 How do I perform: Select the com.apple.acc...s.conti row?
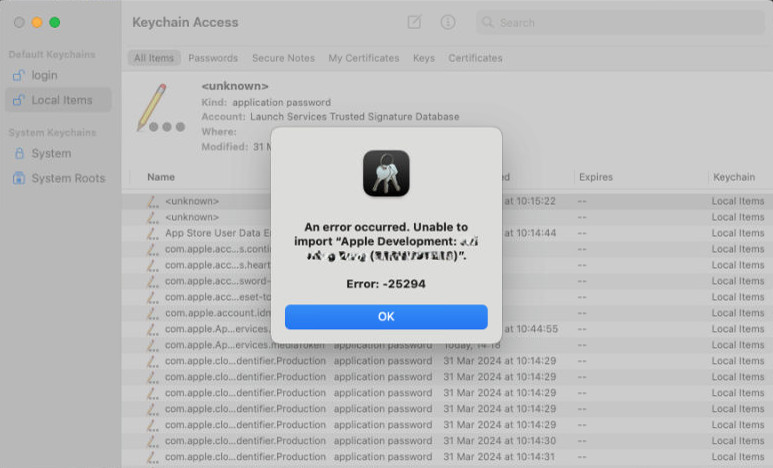click(447, 249)
